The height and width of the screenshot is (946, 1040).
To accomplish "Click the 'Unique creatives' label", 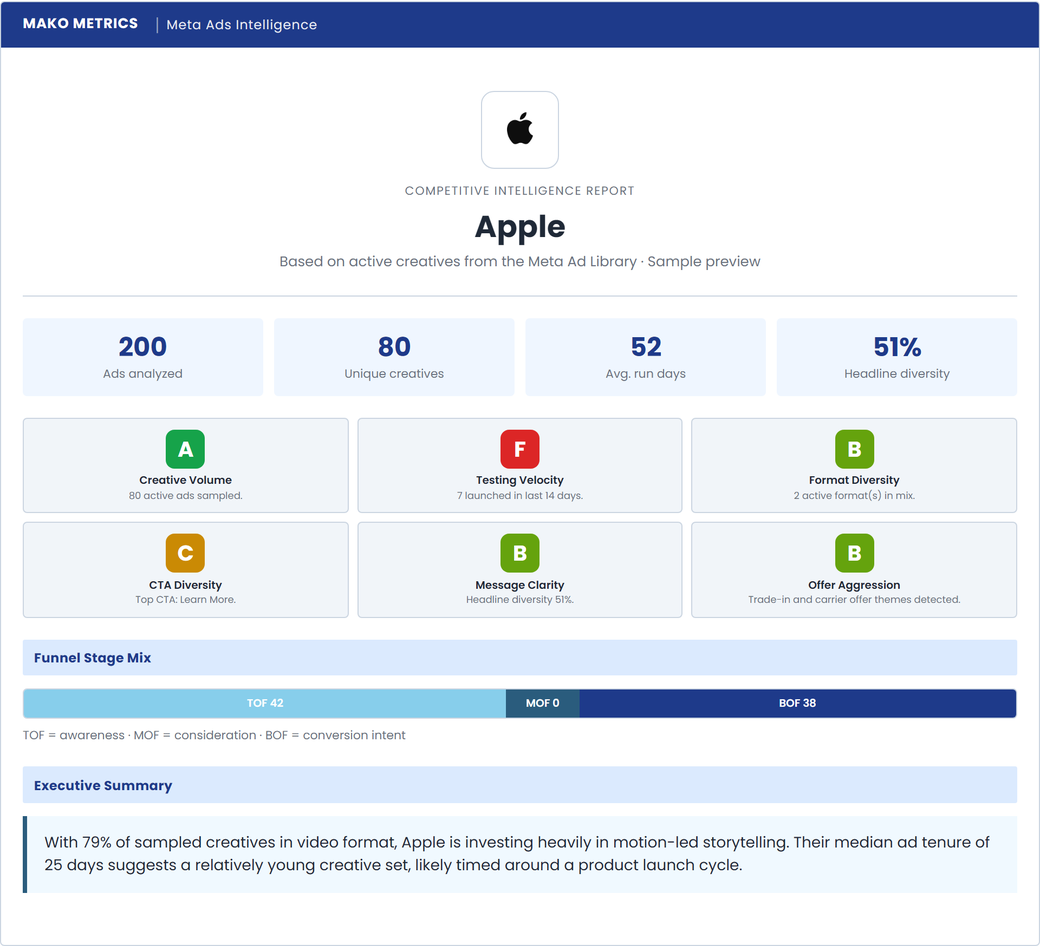I will 394,373.
